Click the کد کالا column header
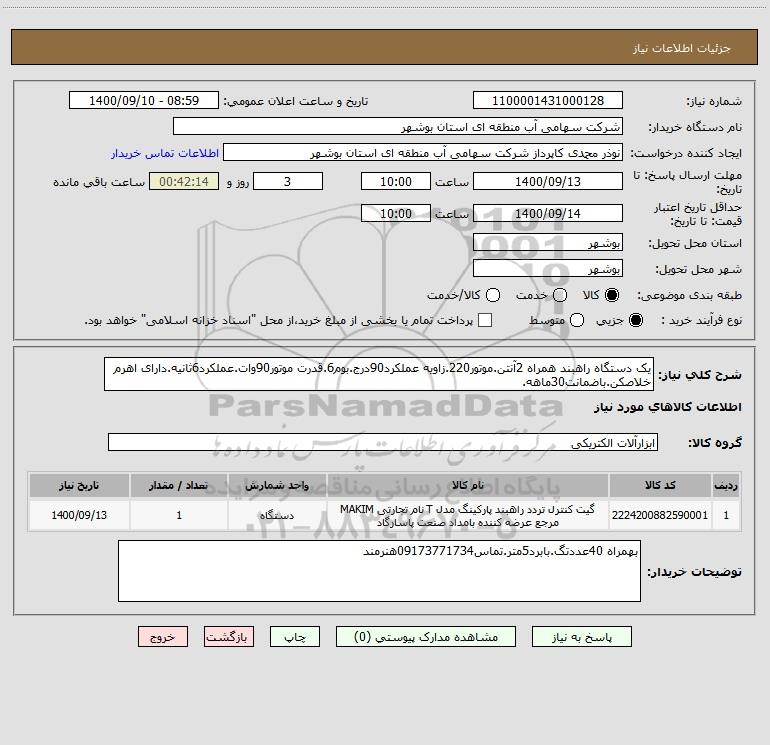770x745 pixels. tap(660, 485)
